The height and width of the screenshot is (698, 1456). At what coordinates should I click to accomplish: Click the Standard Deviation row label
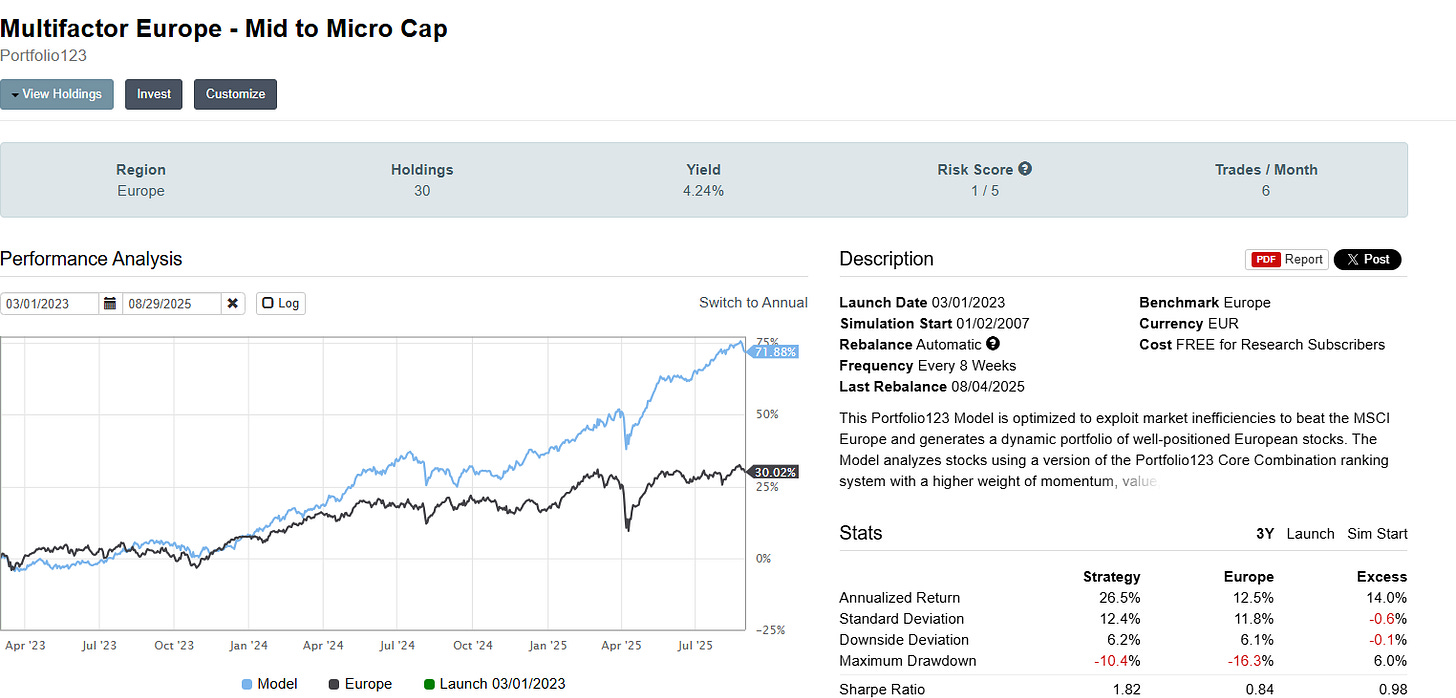tap(902, 619)
